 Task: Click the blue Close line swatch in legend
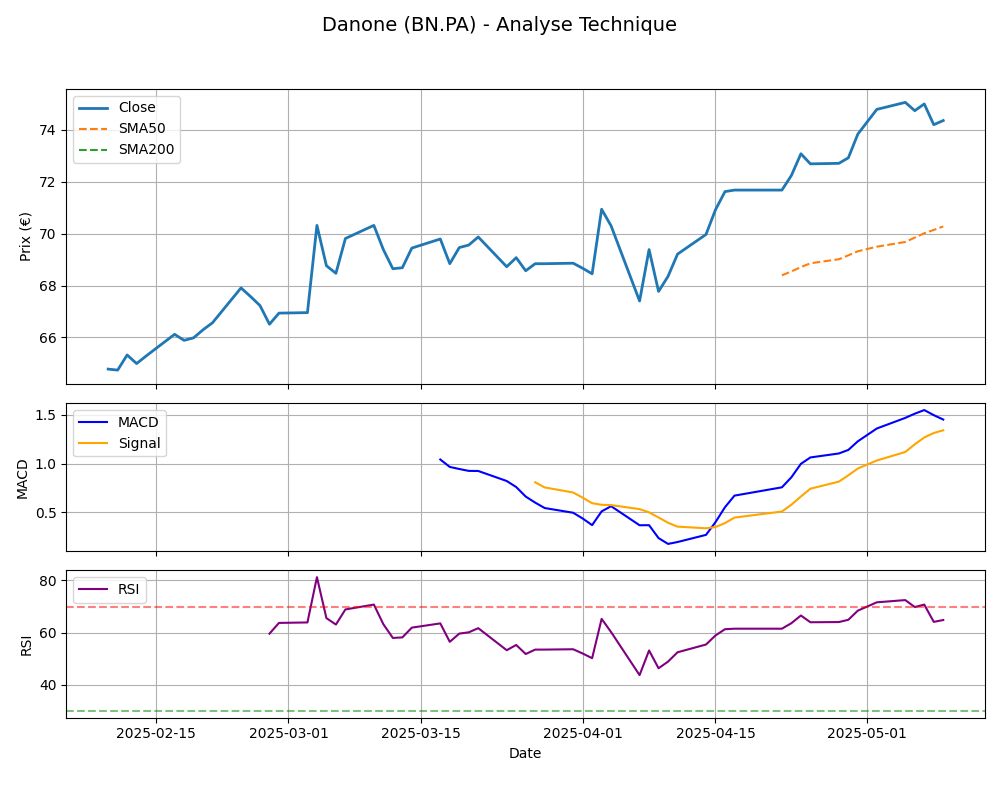(93, 108)
